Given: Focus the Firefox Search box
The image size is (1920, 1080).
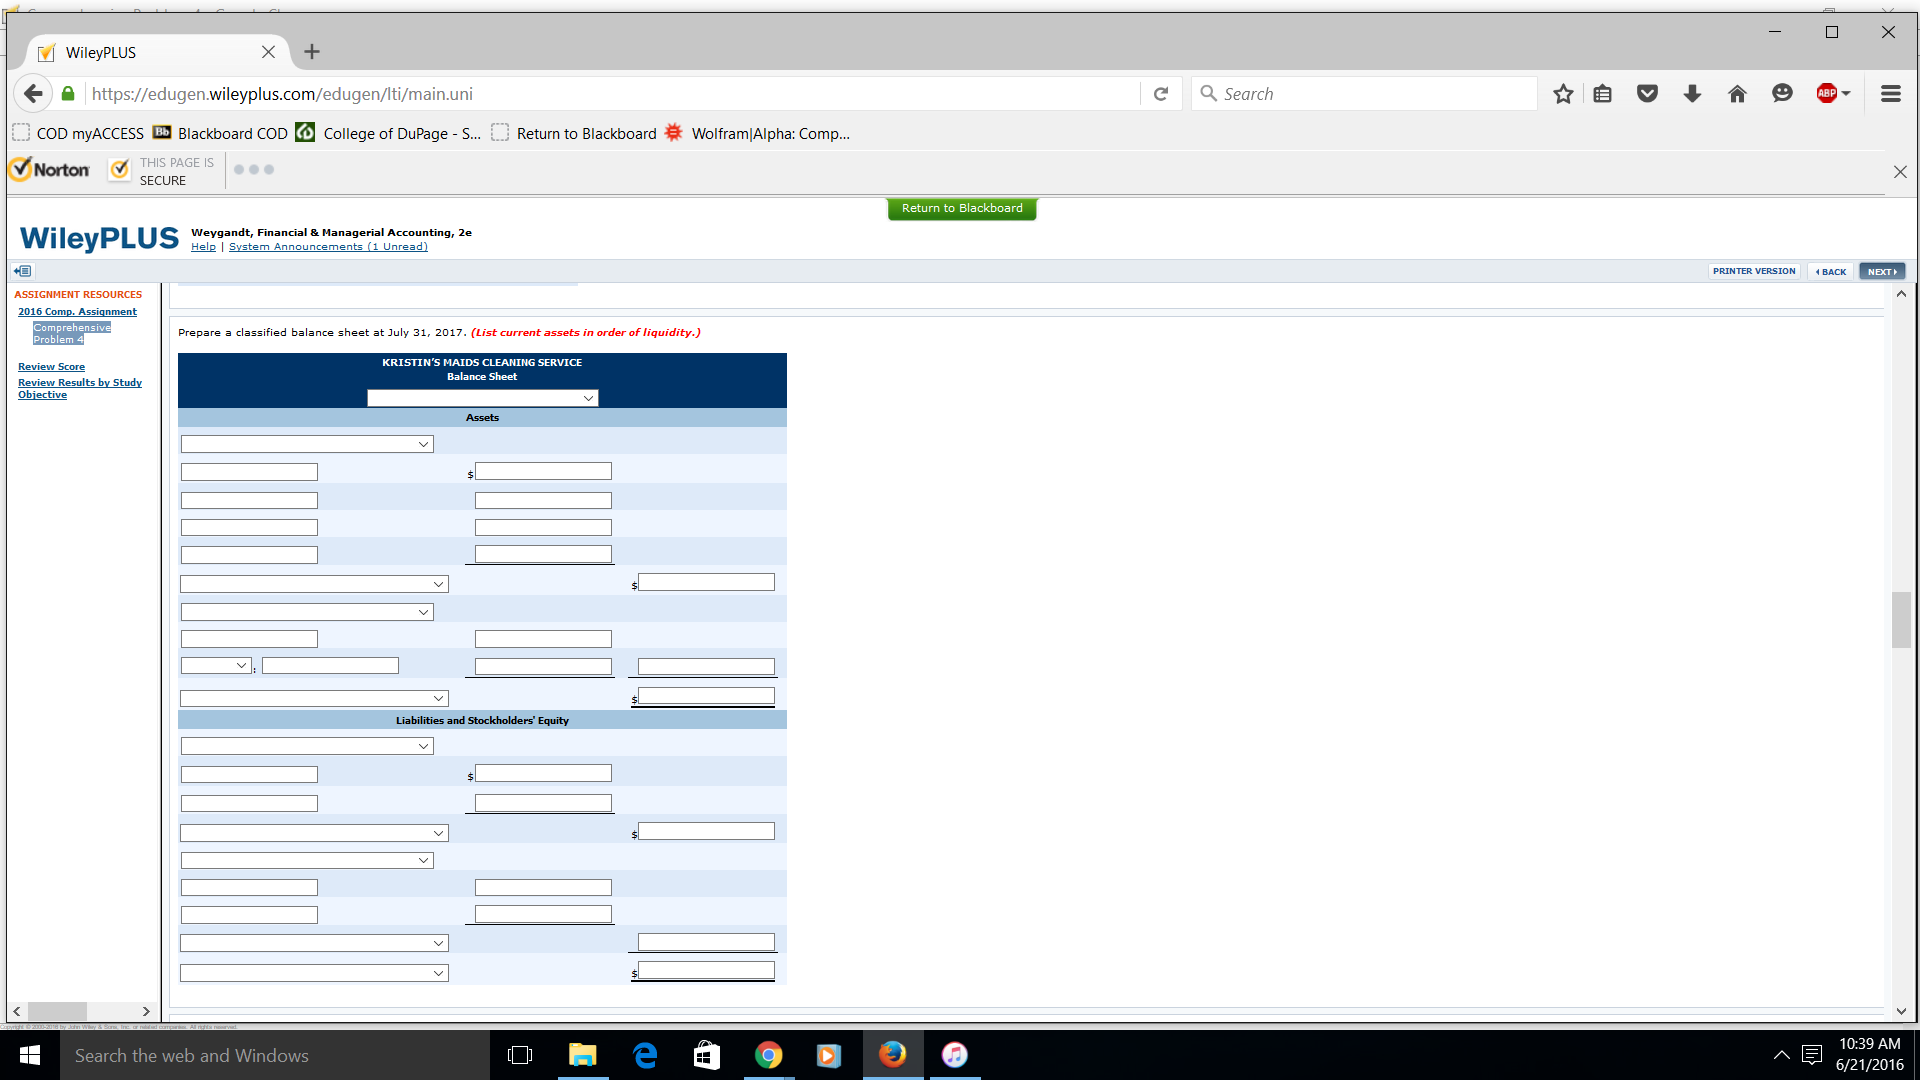Looking at the screenshot, I should coord(1364,94).
